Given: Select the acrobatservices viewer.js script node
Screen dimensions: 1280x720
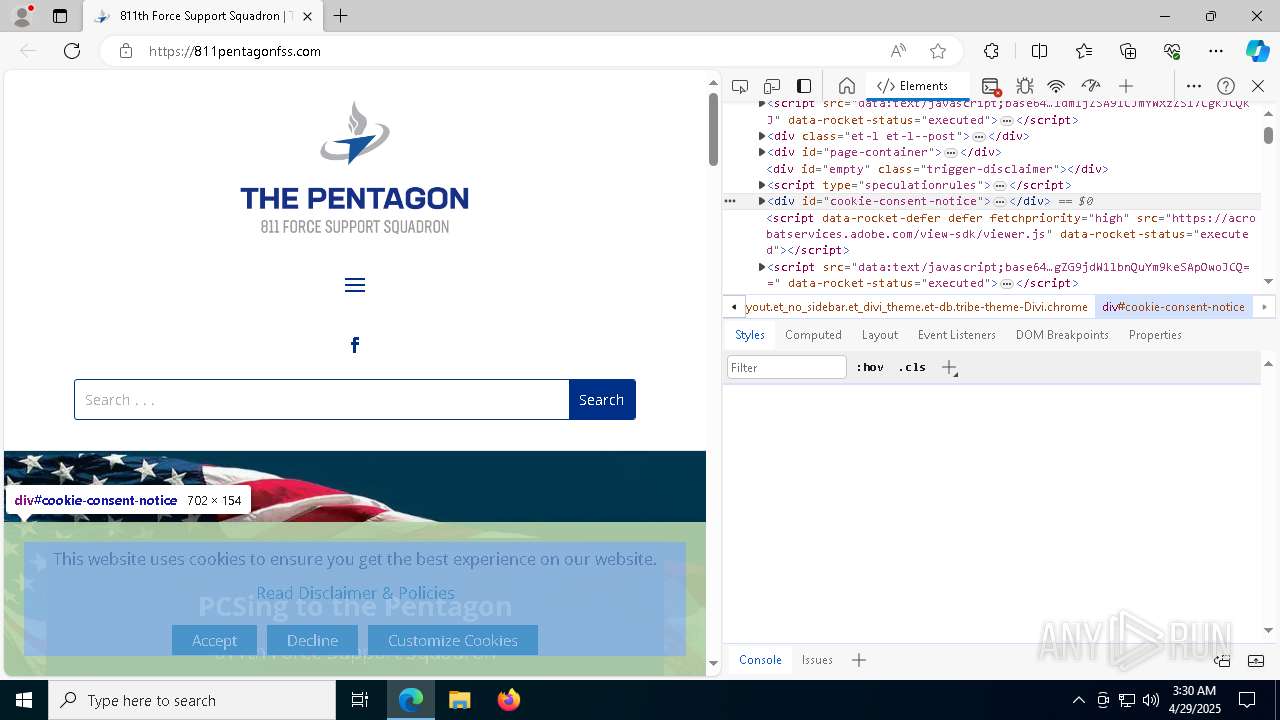Looking at the screenshot, I should (1010, 234).
